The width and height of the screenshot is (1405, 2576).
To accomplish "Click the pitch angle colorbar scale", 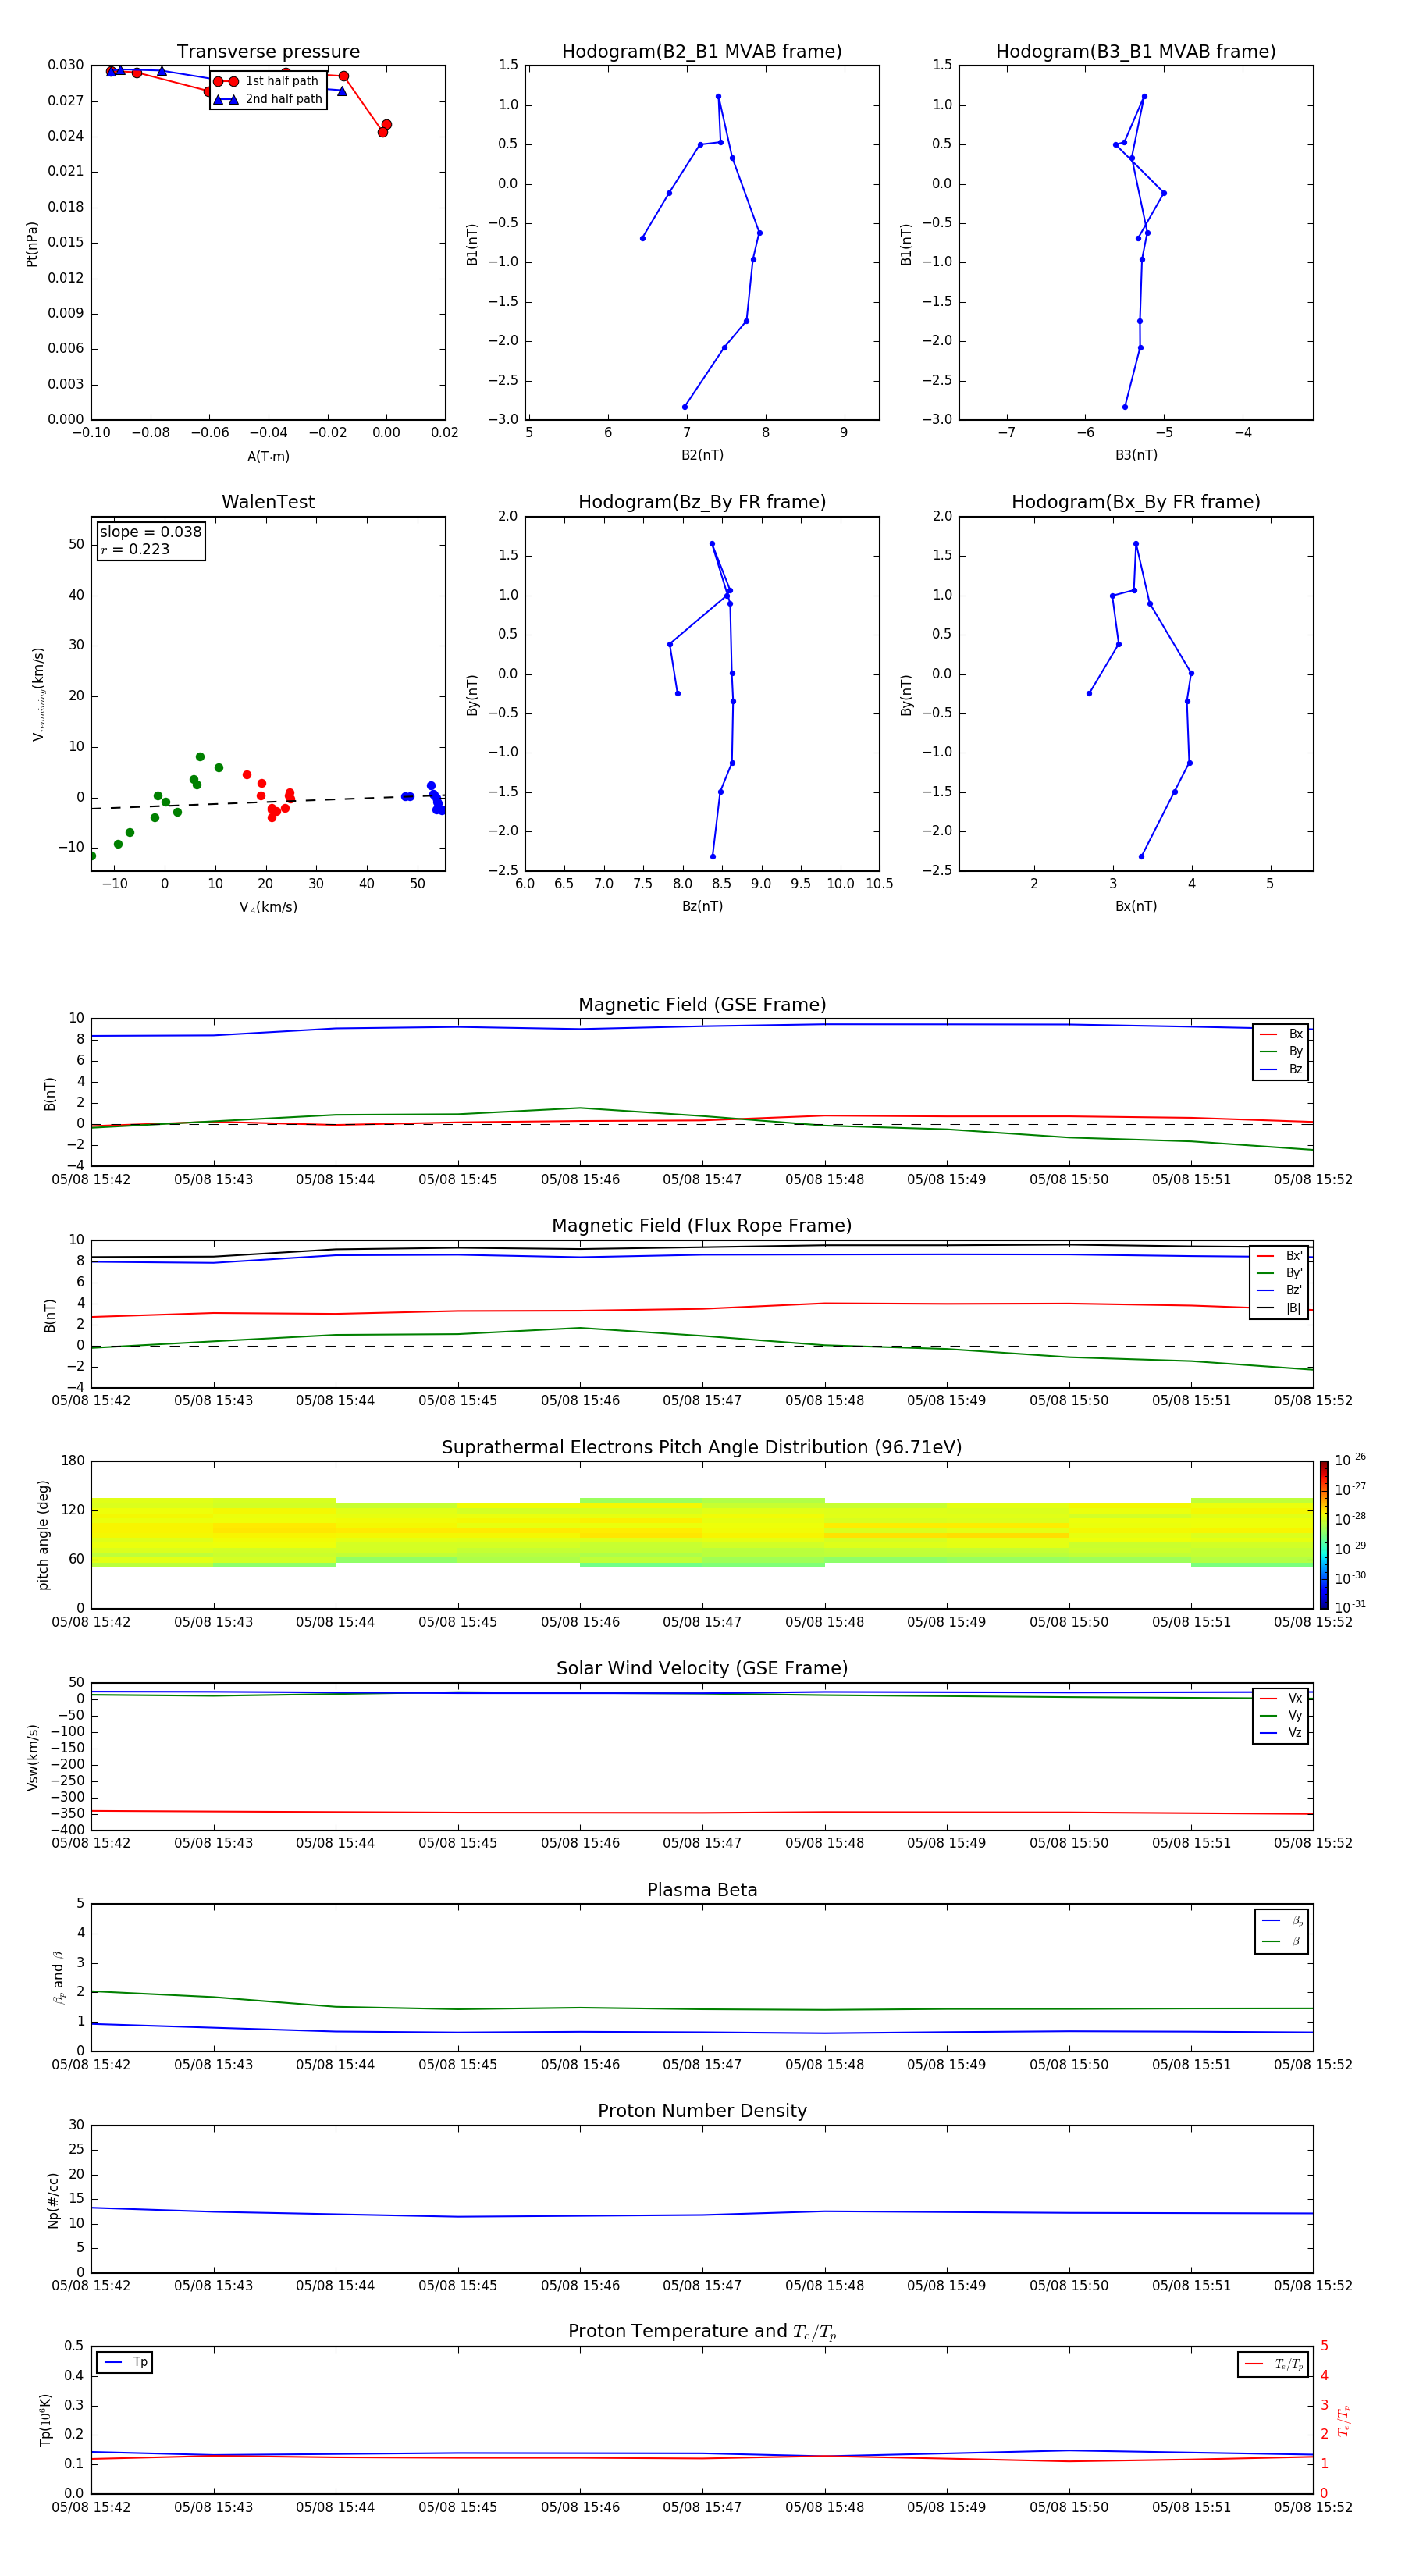I will 1324,1535.
